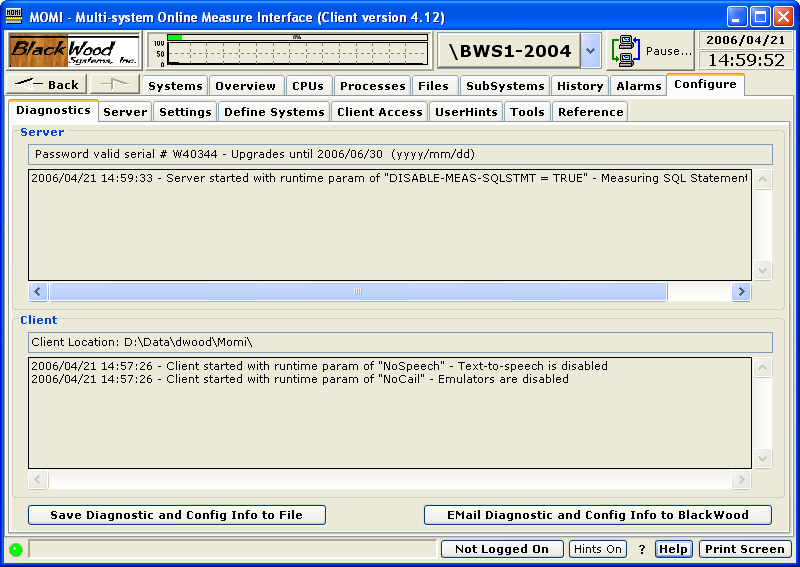
Task: Click the empty status message field
Action: point(233,549)
